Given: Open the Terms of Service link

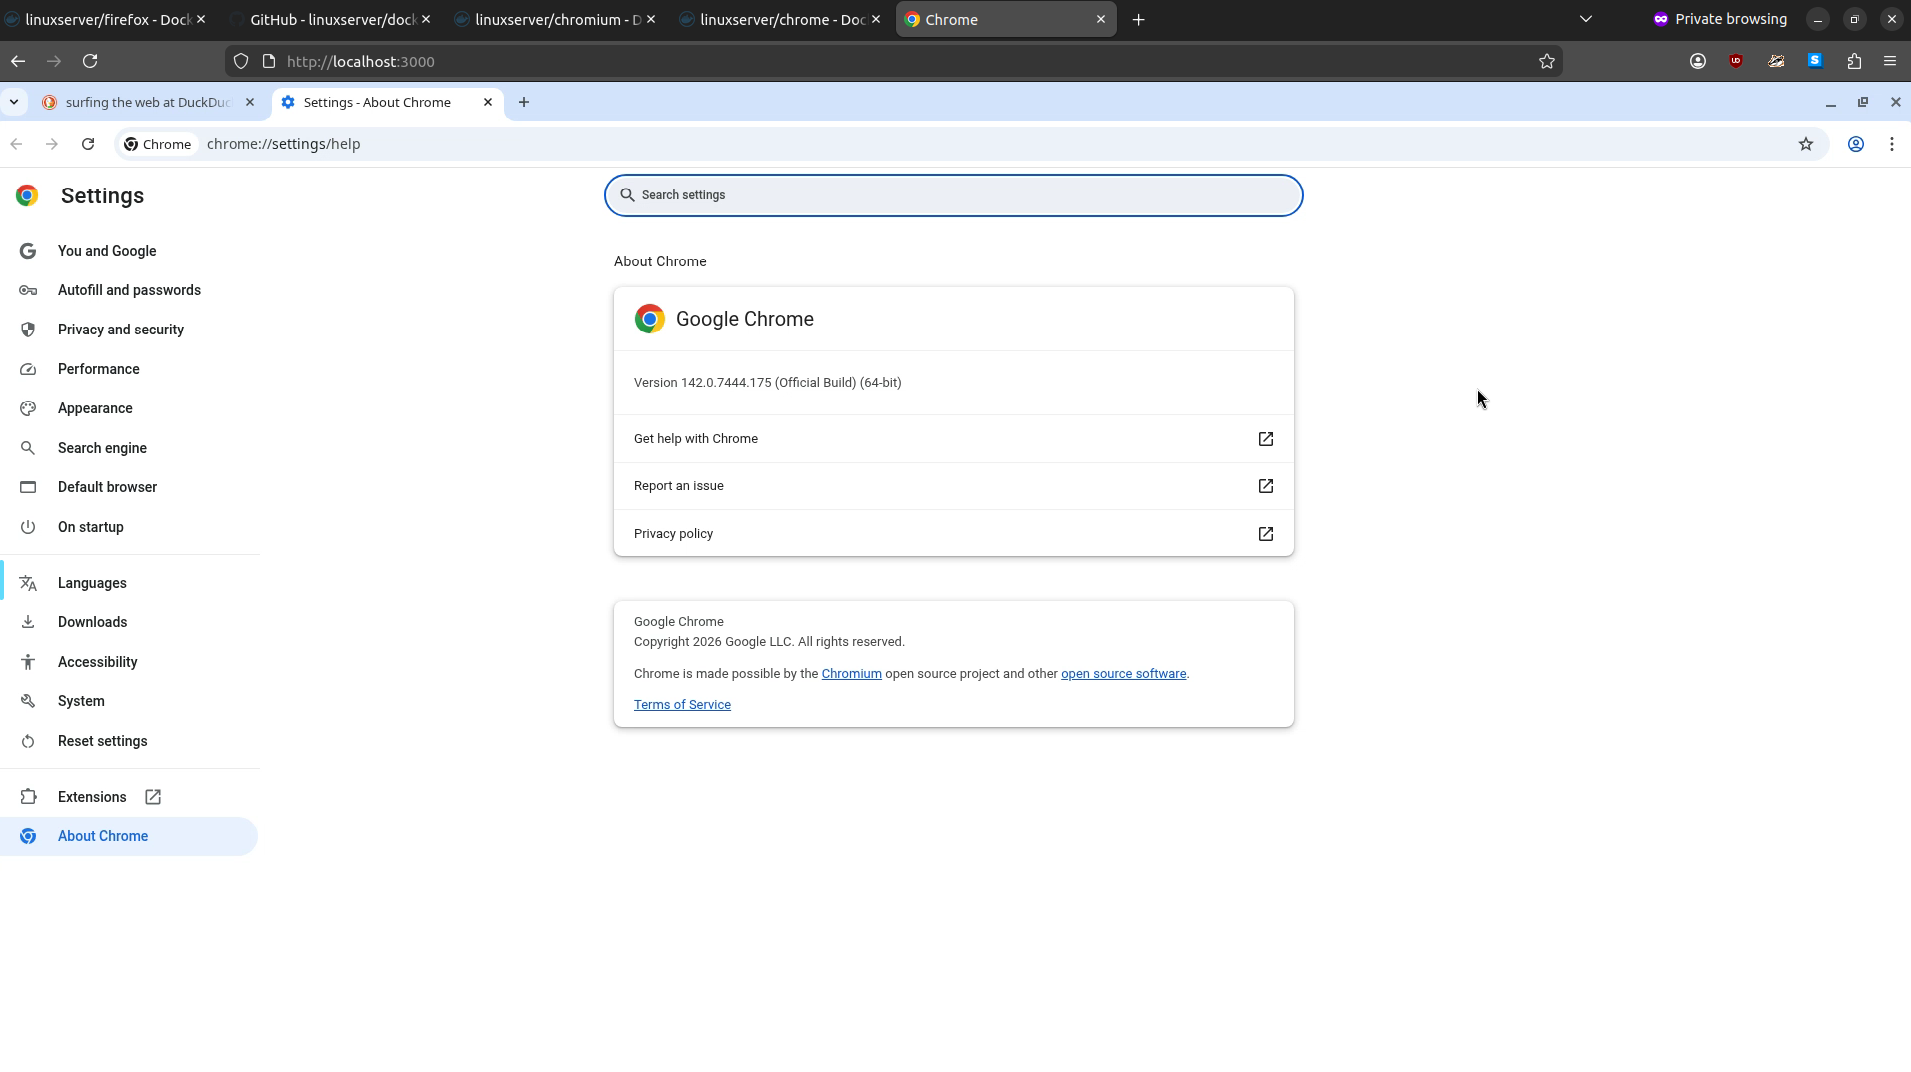Looking at the screenshot, I should tap(683, 705).
